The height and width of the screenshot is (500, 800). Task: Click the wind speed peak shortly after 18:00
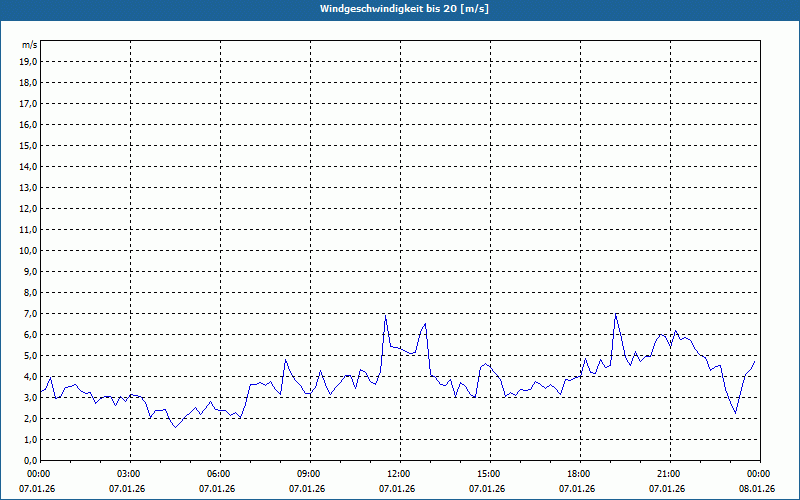tap(616, 314)
